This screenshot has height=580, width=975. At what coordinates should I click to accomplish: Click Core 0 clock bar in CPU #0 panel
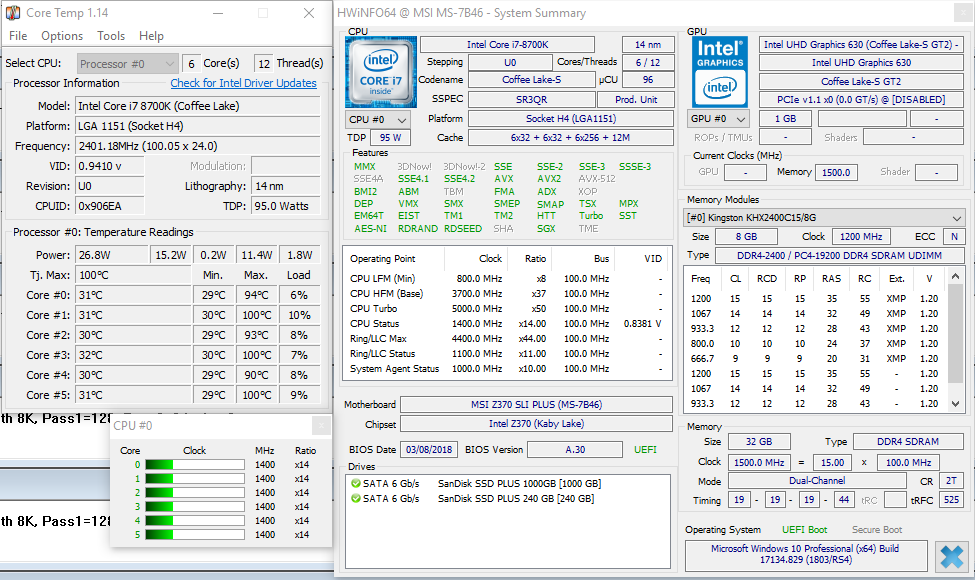[x=195, y=464]
